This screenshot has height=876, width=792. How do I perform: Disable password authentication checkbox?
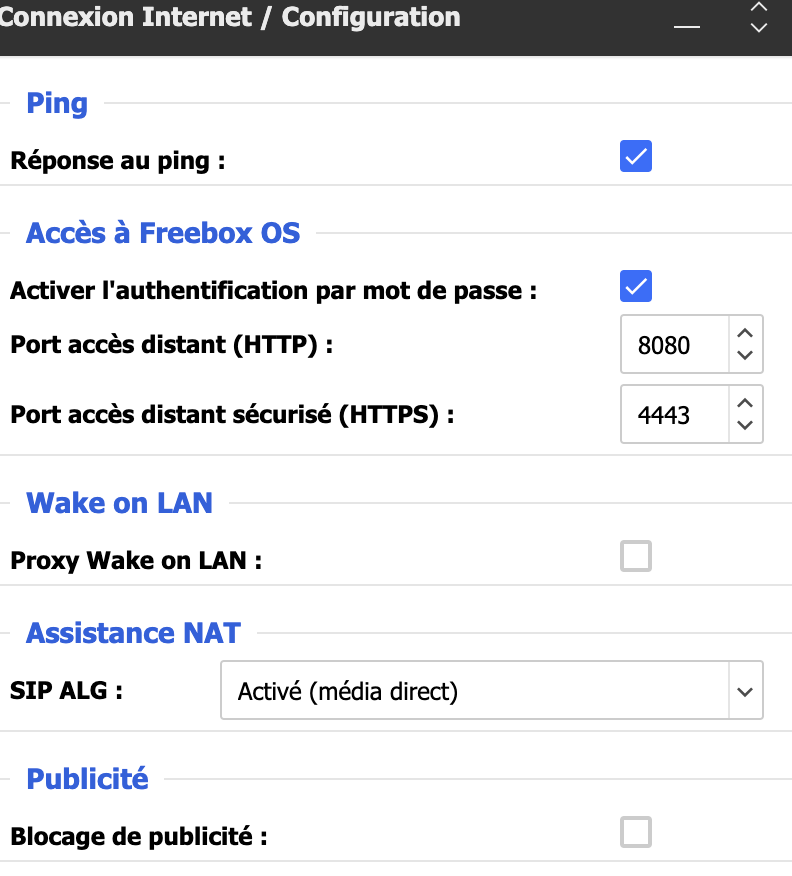(636, 286)
